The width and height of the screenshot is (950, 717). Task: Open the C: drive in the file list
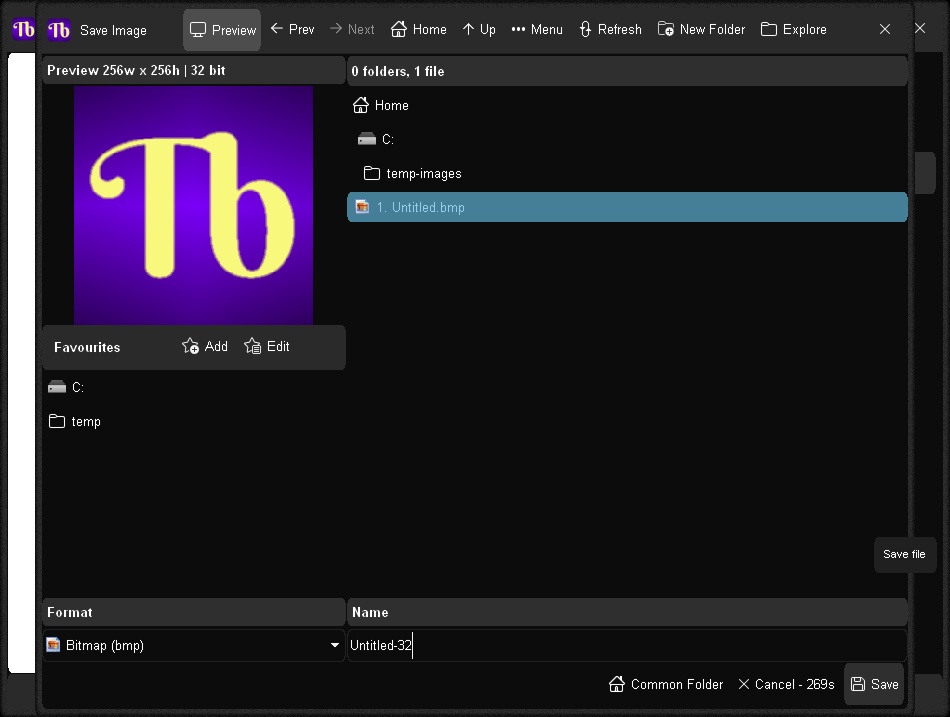coord(627,139)
